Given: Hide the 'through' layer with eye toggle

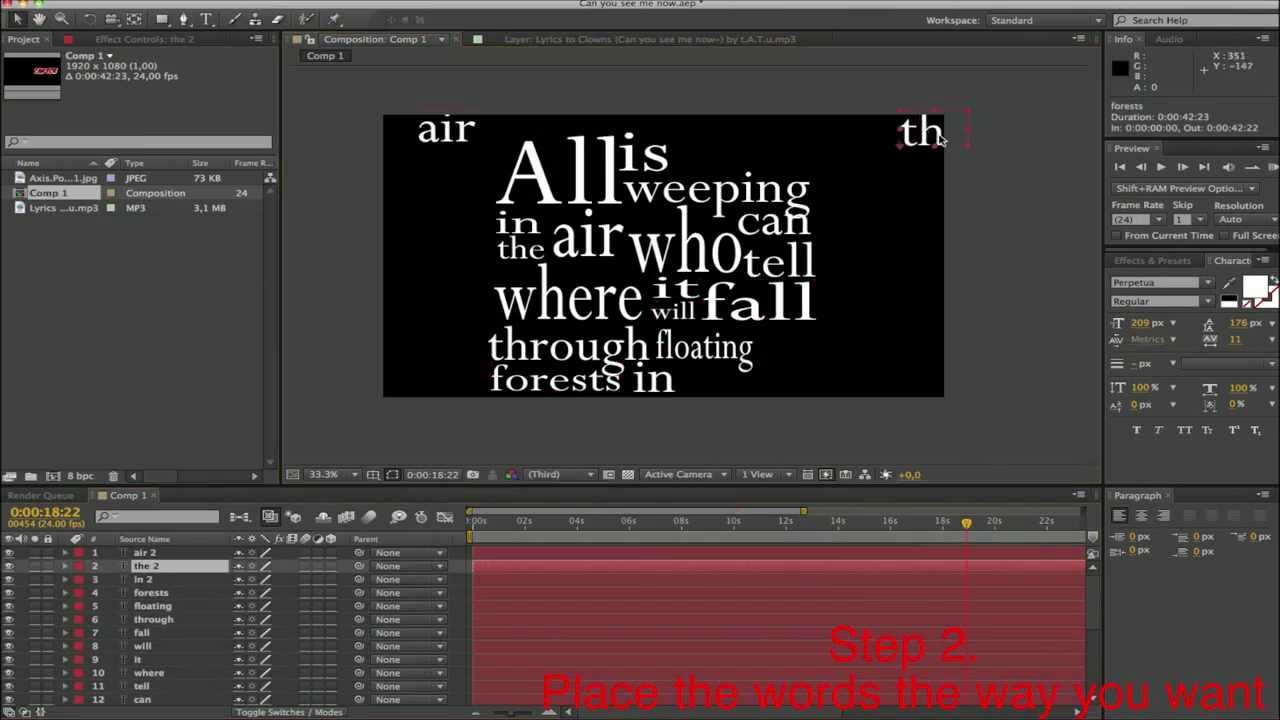Looking at the screenshot, I should (9, 620).
